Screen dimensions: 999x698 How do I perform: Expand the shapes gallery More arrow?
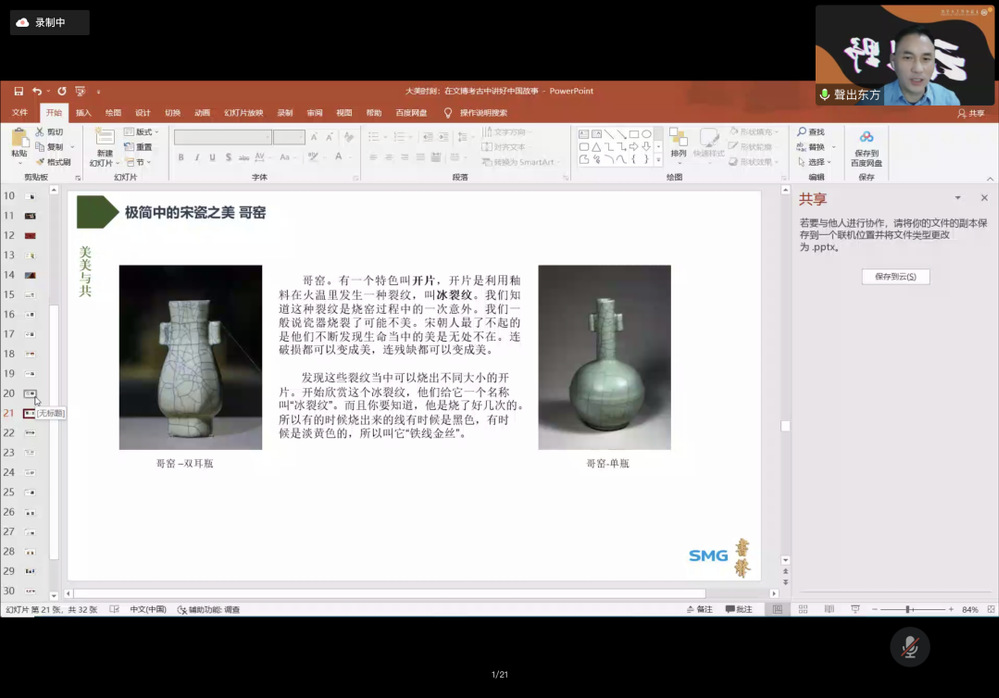658,160
